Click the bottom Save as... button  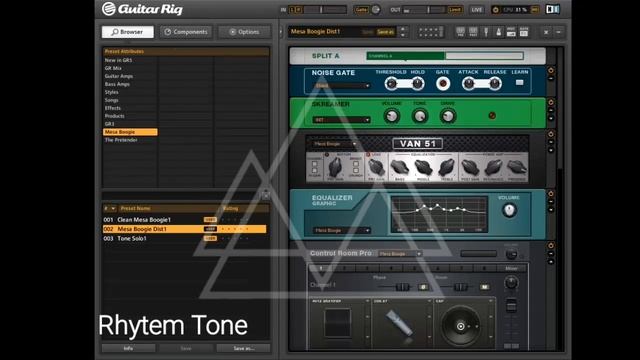pyautogui.click(x=244, y=348)
